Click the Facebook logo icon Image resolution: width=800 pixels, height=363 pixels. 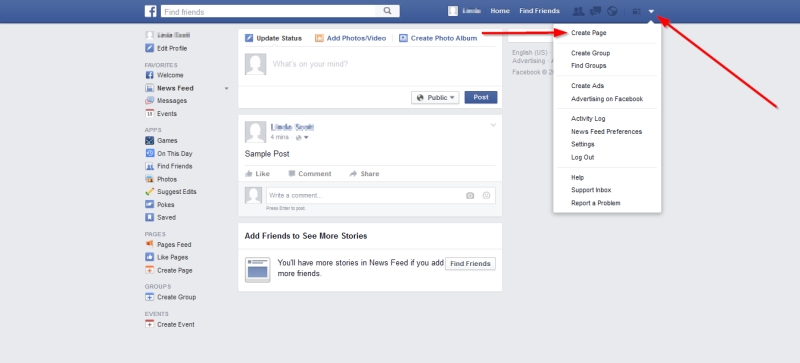(150, 11)
